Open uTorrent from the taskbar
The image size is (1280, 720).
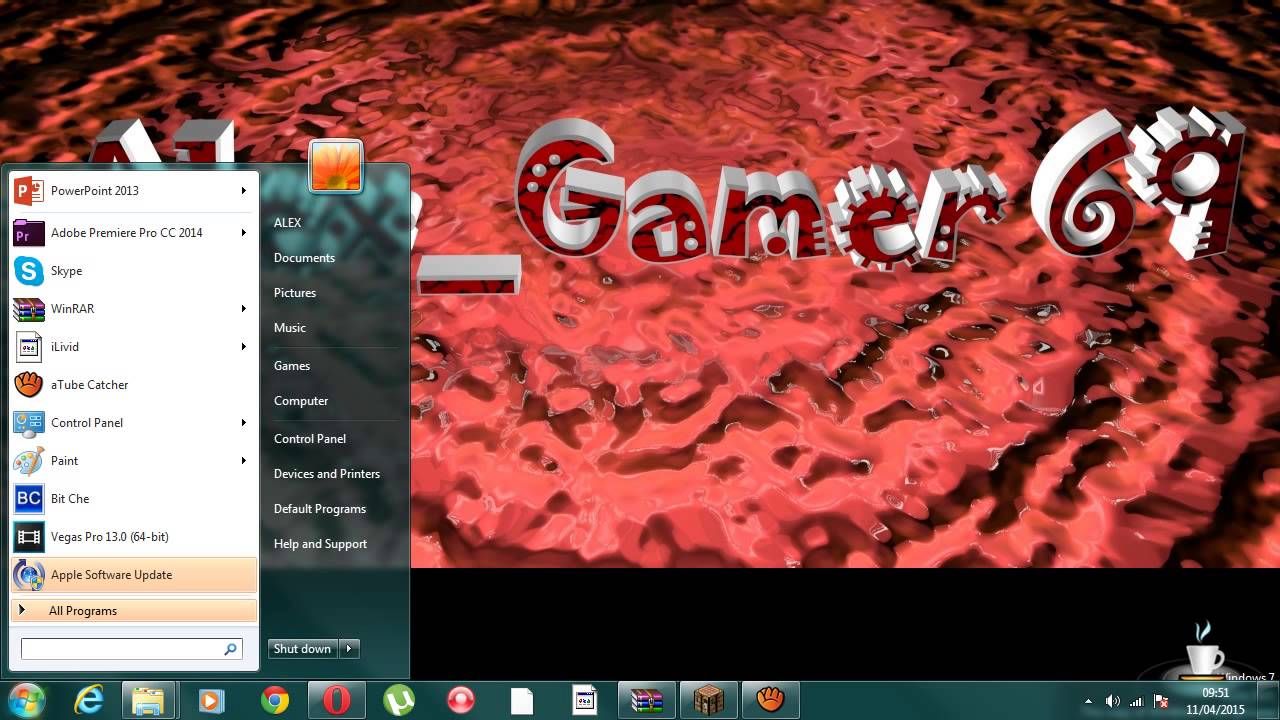399,700
